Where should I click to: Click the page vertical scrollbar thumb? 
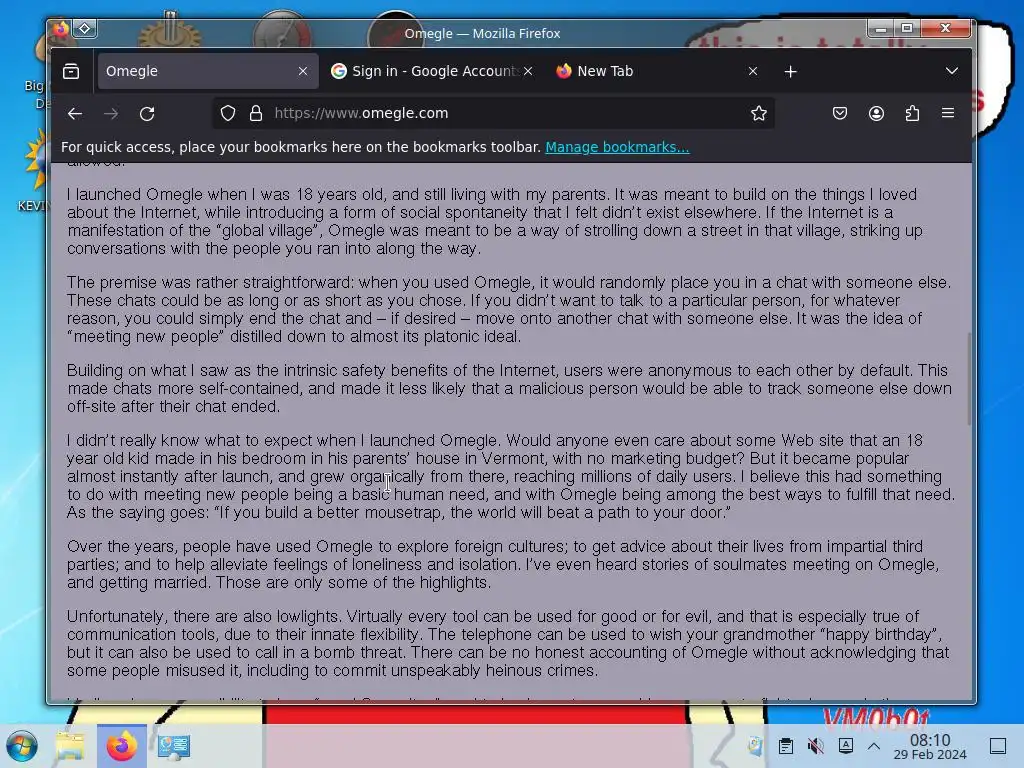(968, 379)
